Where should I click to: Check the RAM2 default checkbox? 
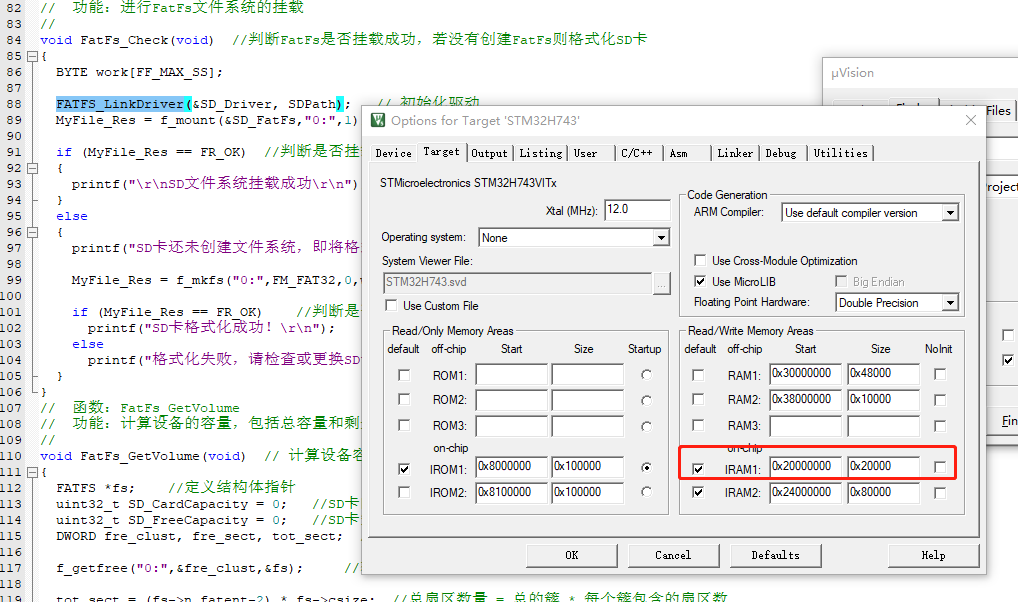698,399
